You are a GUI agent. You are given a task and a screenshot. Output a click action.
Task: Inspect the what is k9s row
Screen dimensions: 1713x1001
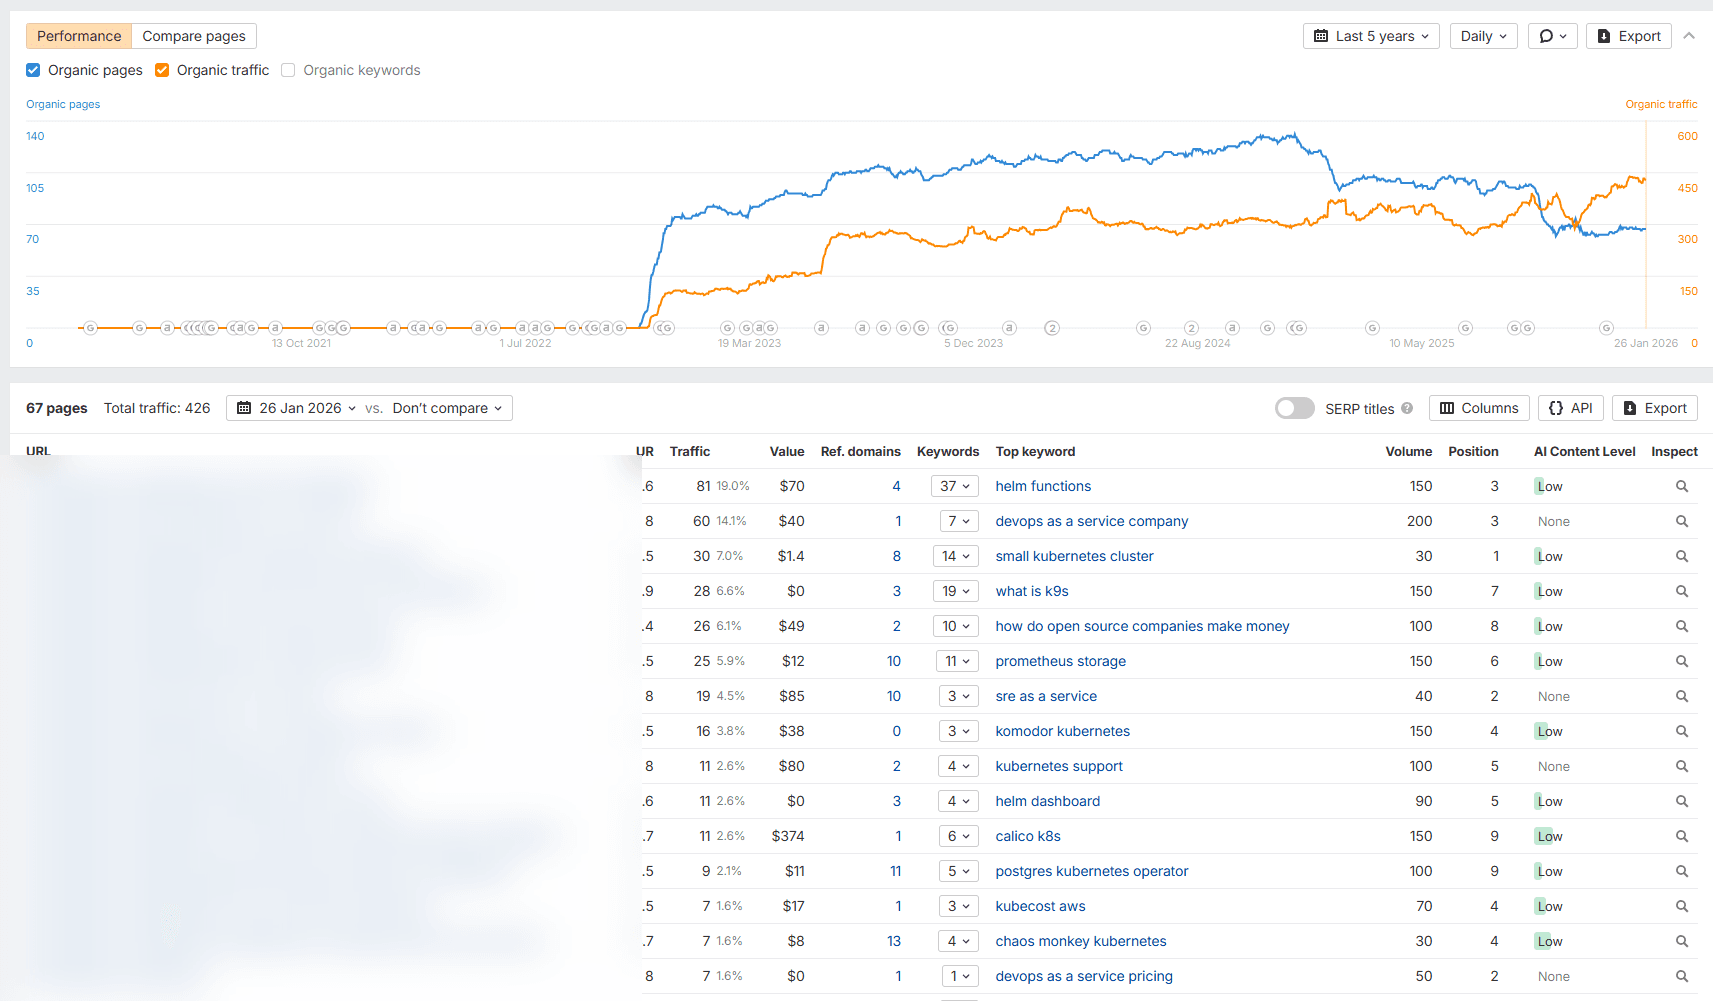[x=1682, y=591]
